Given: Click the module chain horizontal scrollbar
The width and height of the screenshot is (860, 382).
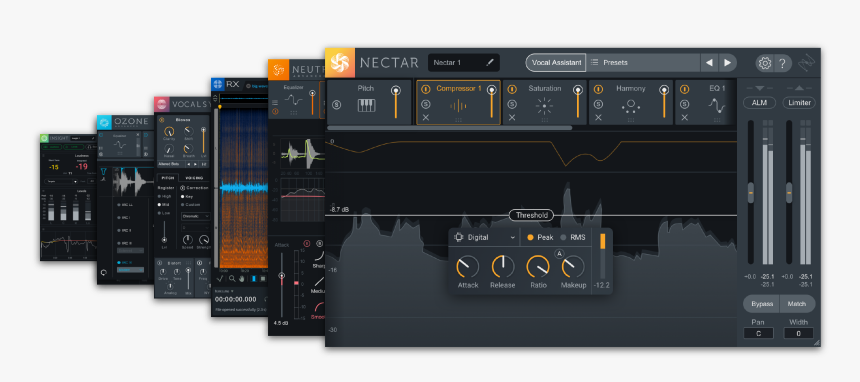Looking at the screenshot, I should [x=450, y=128].
